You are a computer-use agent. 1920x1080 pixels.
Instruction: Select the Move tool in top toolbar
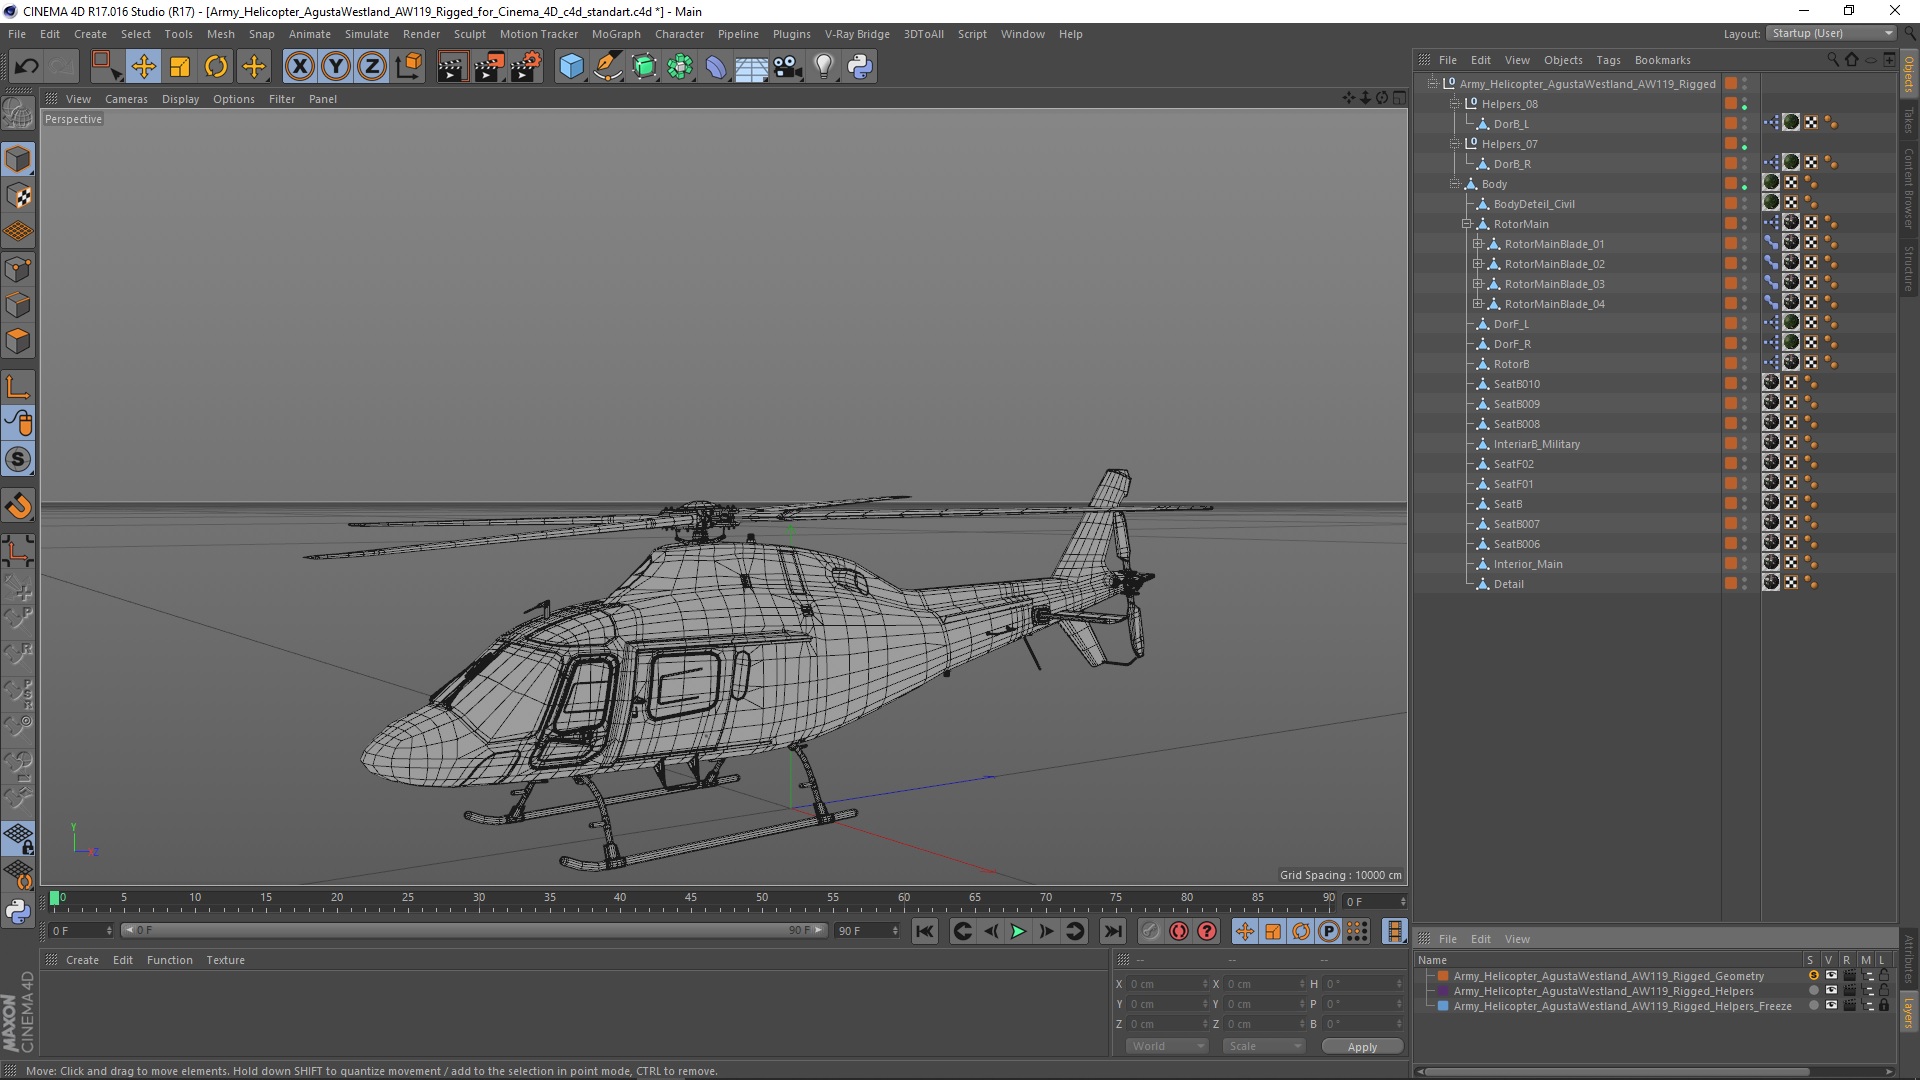(143, 67)
